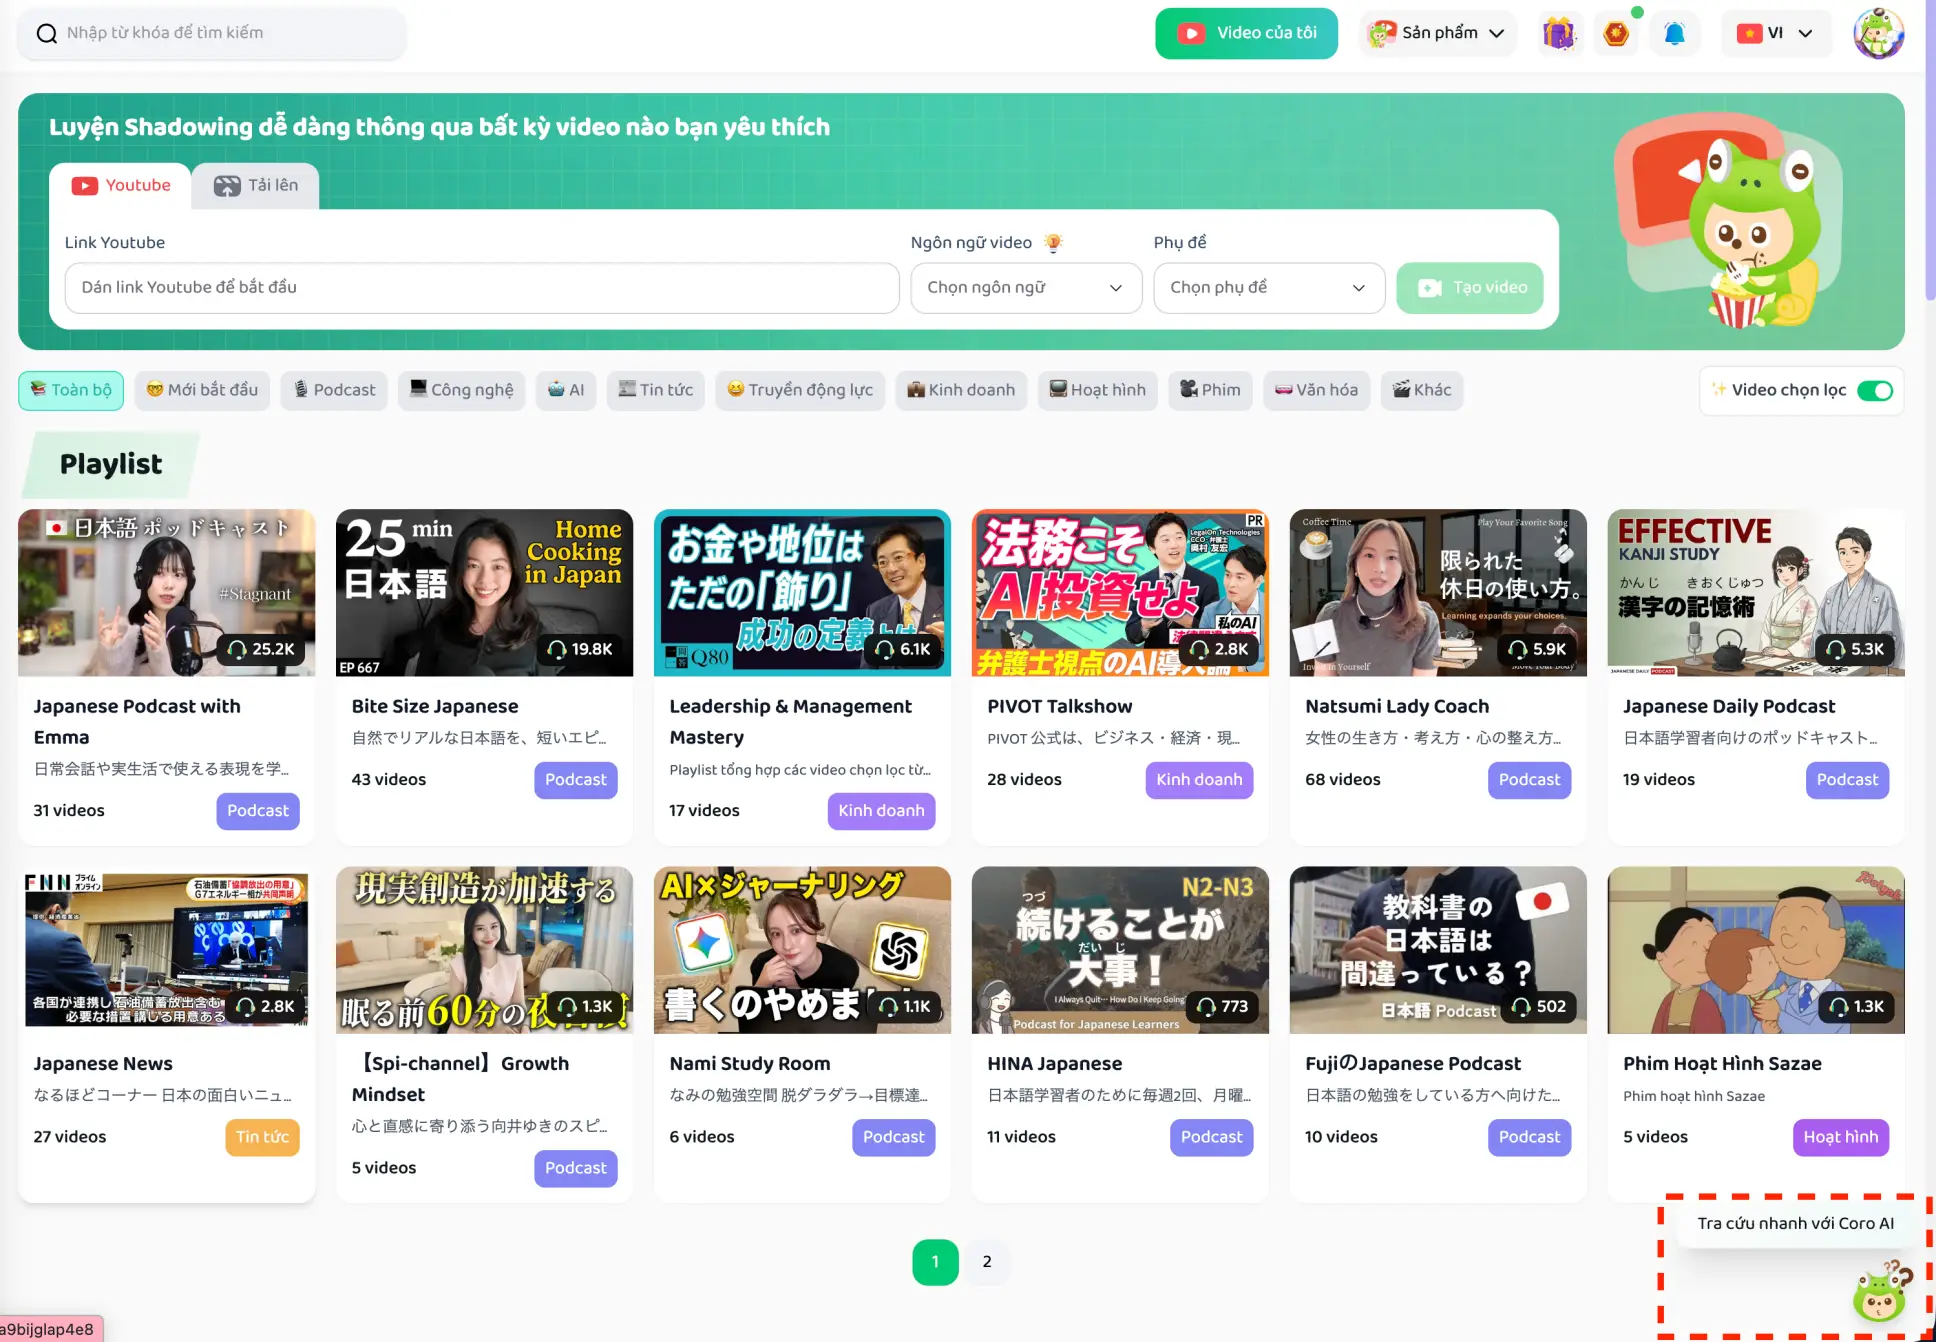Expand the Chọn phụ đề dropdown

(1268, 288)
